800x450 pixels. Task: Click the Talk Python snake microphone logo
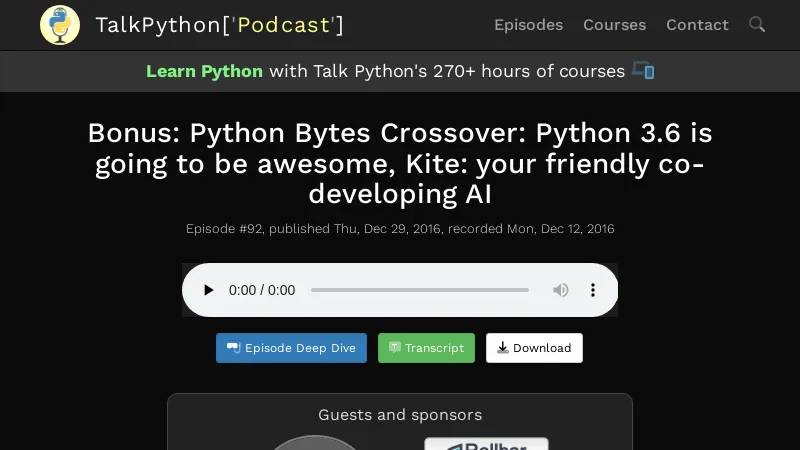(x=60, y=25)
